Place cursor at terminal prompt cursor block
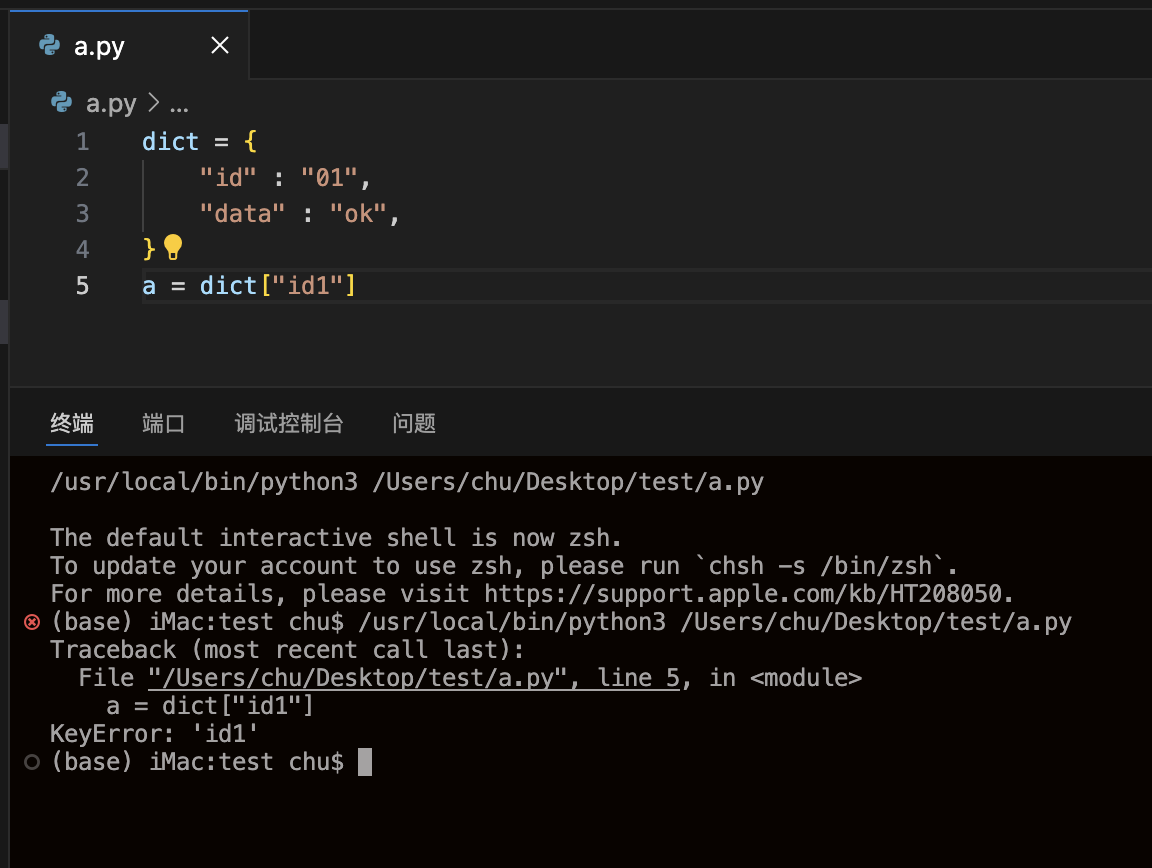 click(x=365, y=762)
